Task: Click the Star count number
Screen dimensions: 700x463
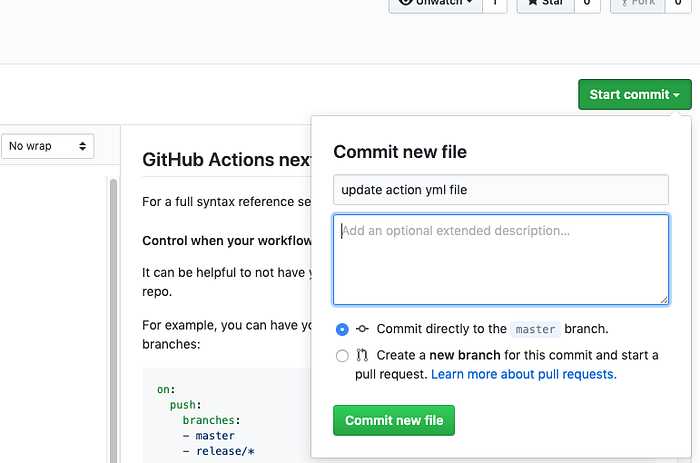Action: [x=587, y=2]
